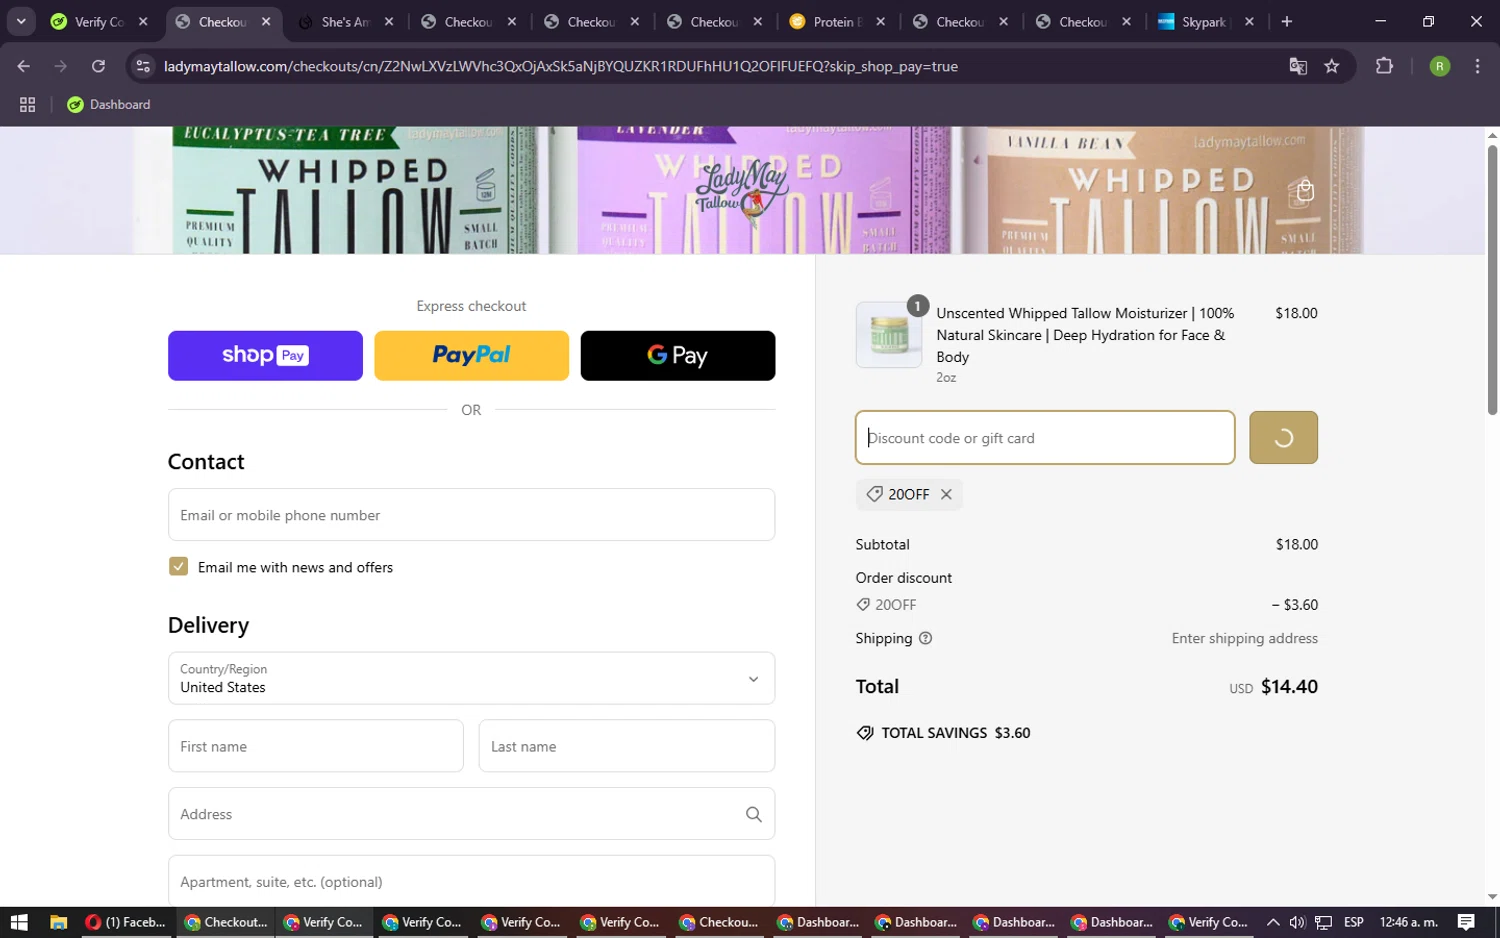This screenshot has width=1500, height=938.
Task: Click the network icon in system tray
Action: pos(1323,922)
